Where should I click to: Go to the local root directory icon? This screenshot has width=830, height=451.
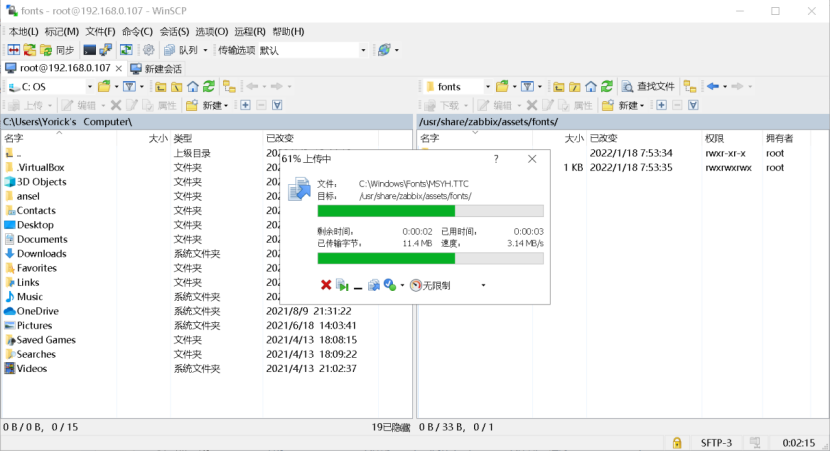point(177,86)
